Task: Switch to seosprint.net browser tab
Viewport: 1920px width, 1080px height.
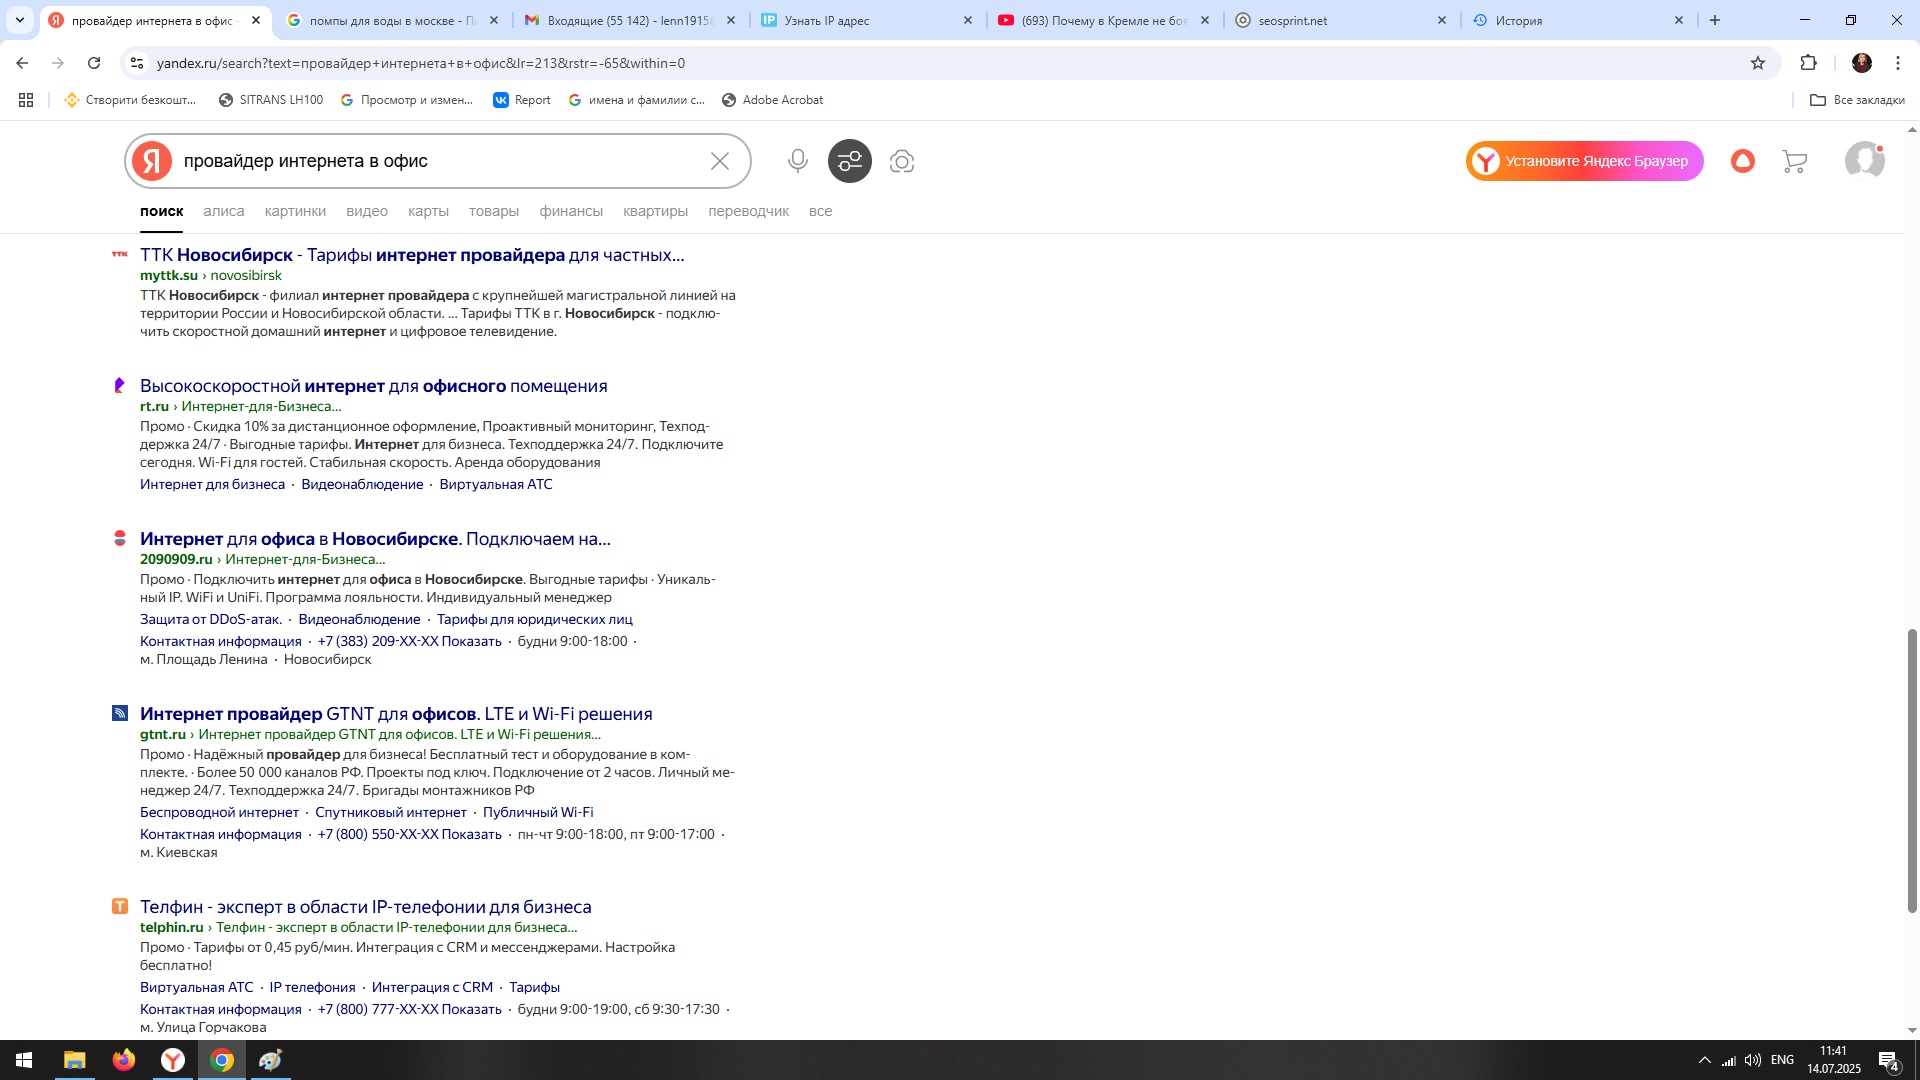Action: 1340,20
